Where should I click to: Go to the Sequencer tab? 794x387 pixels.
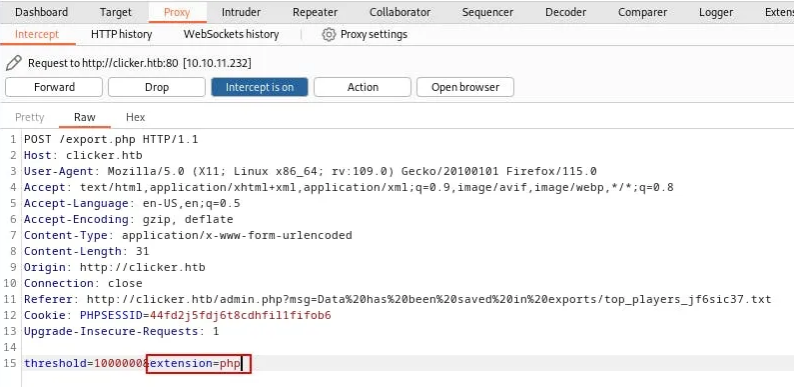[x=488, y=12]
